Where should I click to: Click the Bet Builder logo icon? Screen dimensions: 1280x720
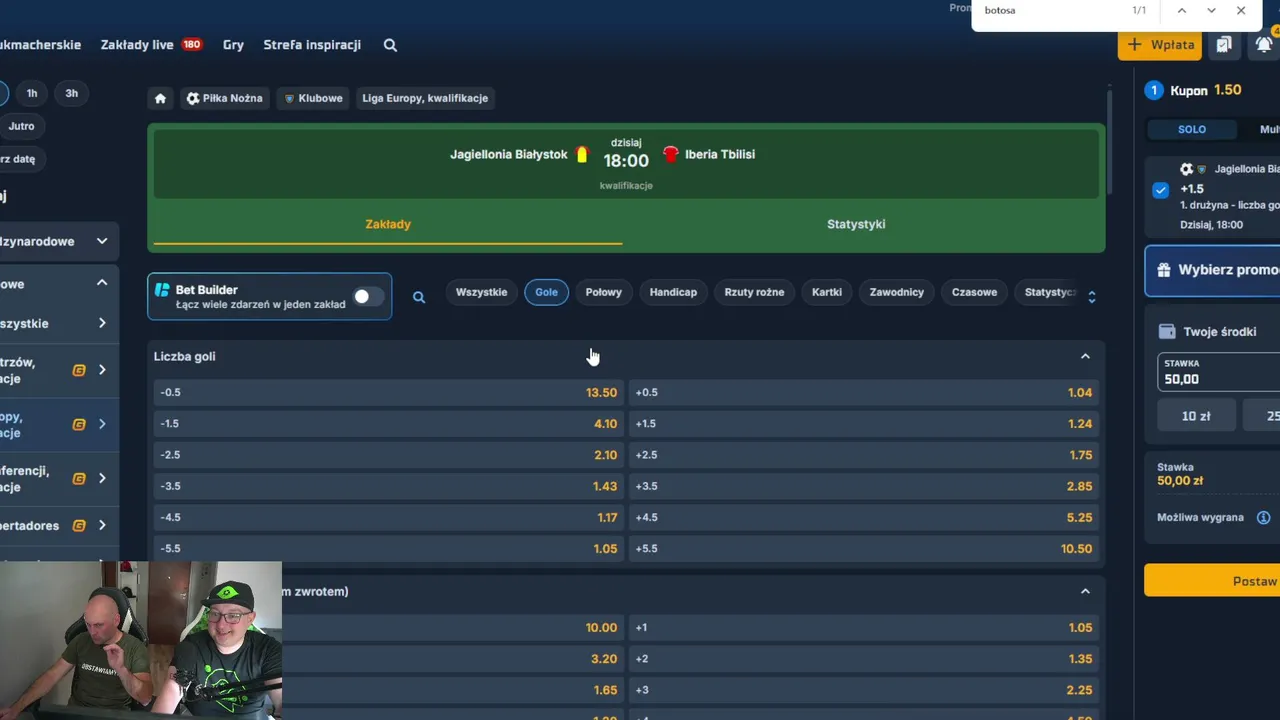pos(162,290)
